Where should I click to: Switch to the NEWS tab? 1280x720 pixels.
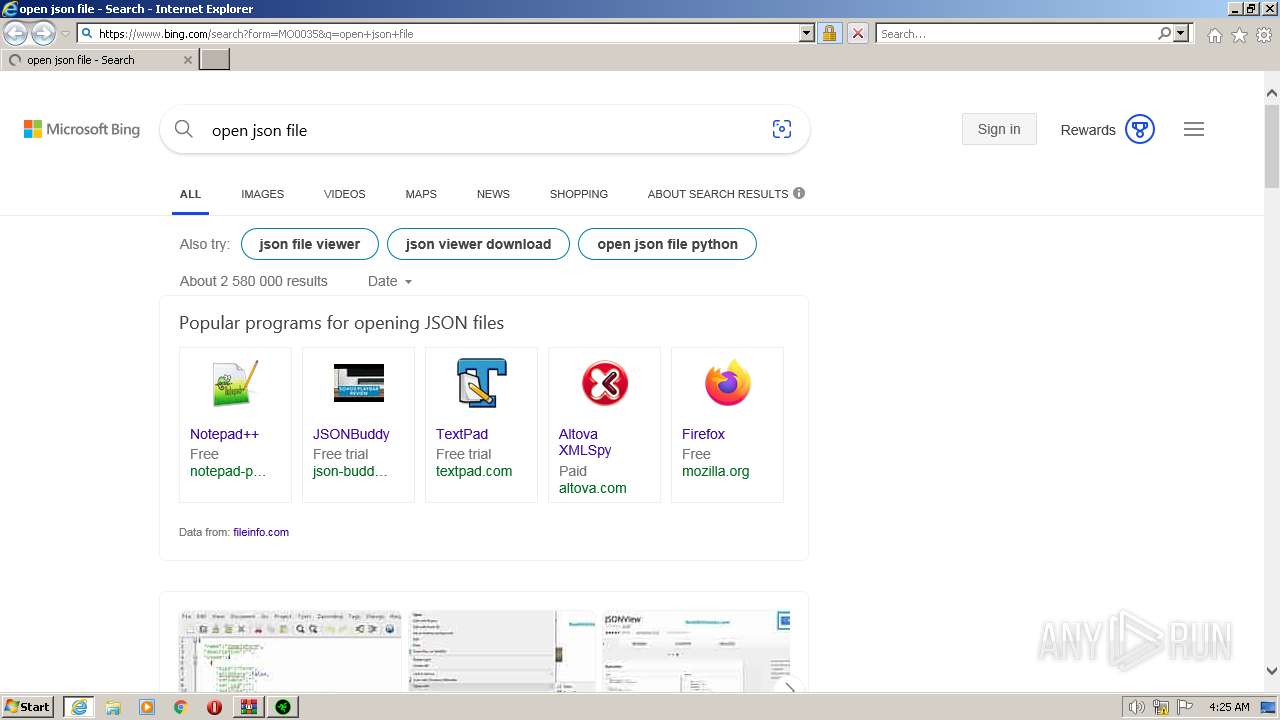[x=493, y=194]
